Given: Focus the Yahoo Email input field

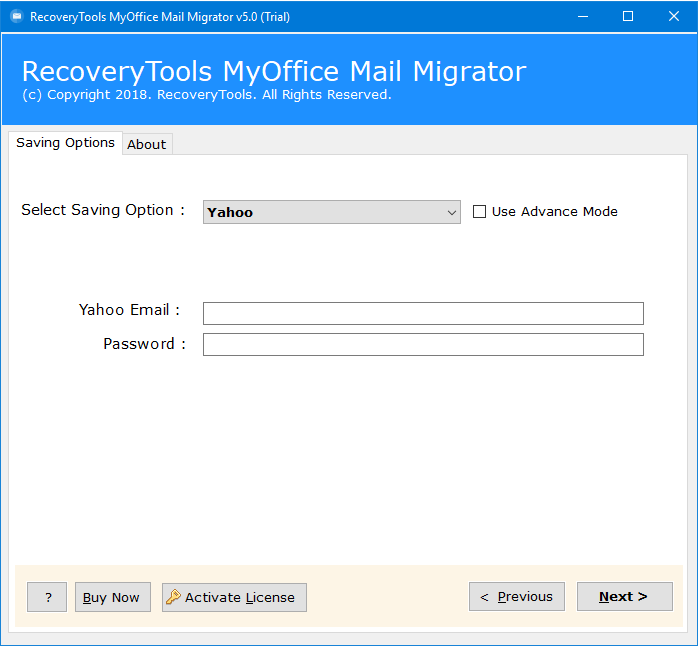Looking at the screenshot, I should pyautogui.click(x=423, y=313).
